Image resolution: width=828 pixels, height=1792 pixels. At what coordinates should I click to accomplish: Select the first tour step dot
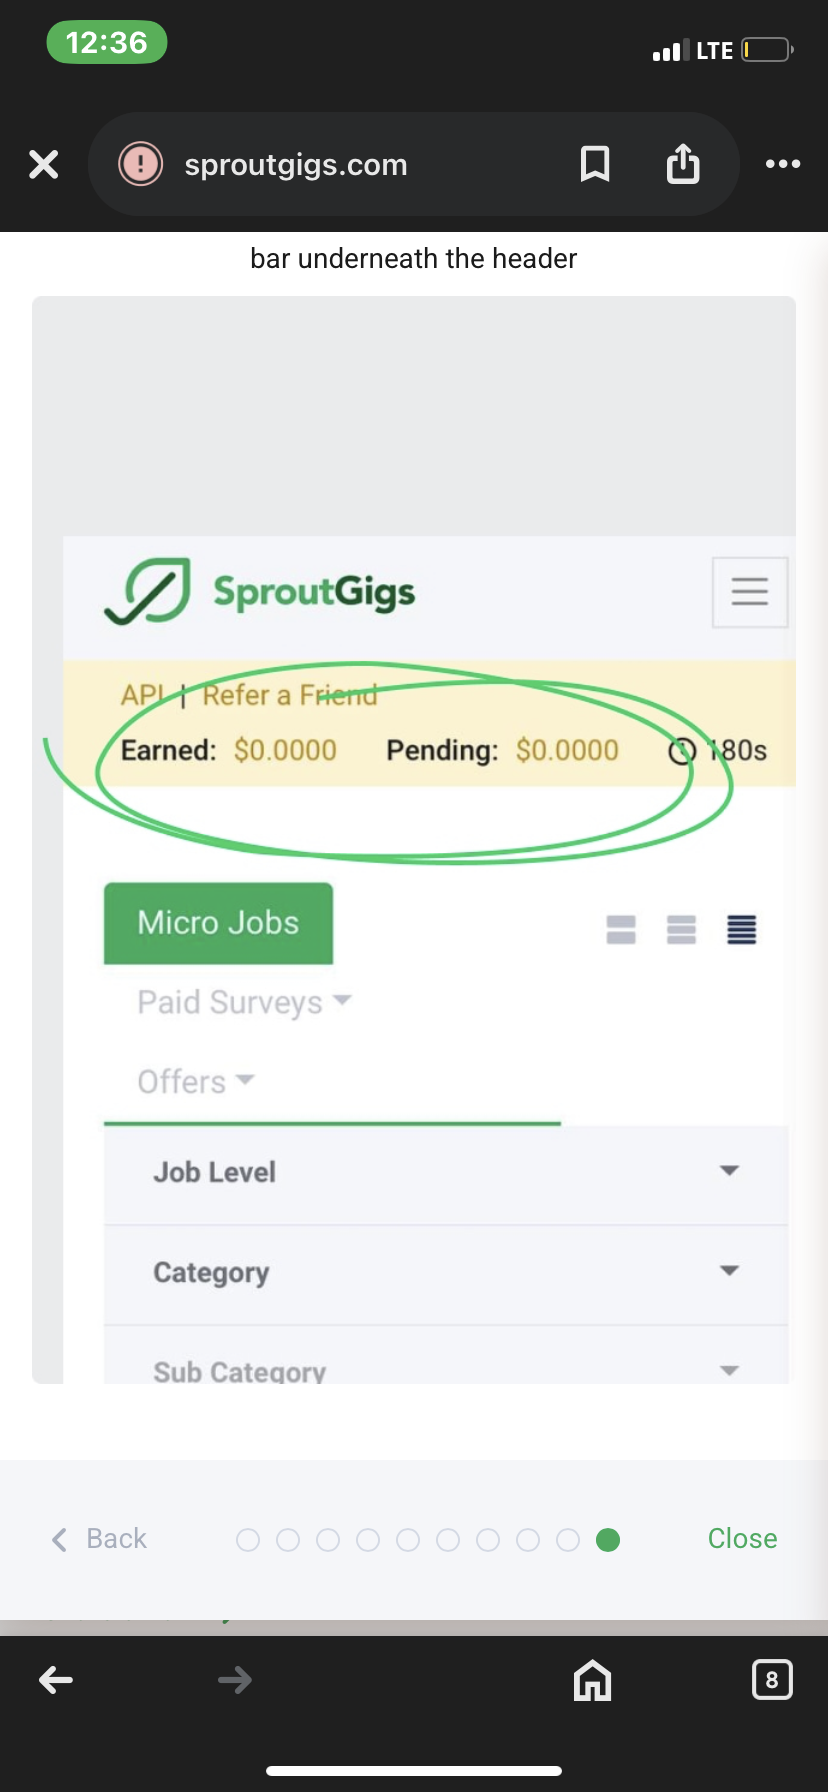coord(248,1540)
